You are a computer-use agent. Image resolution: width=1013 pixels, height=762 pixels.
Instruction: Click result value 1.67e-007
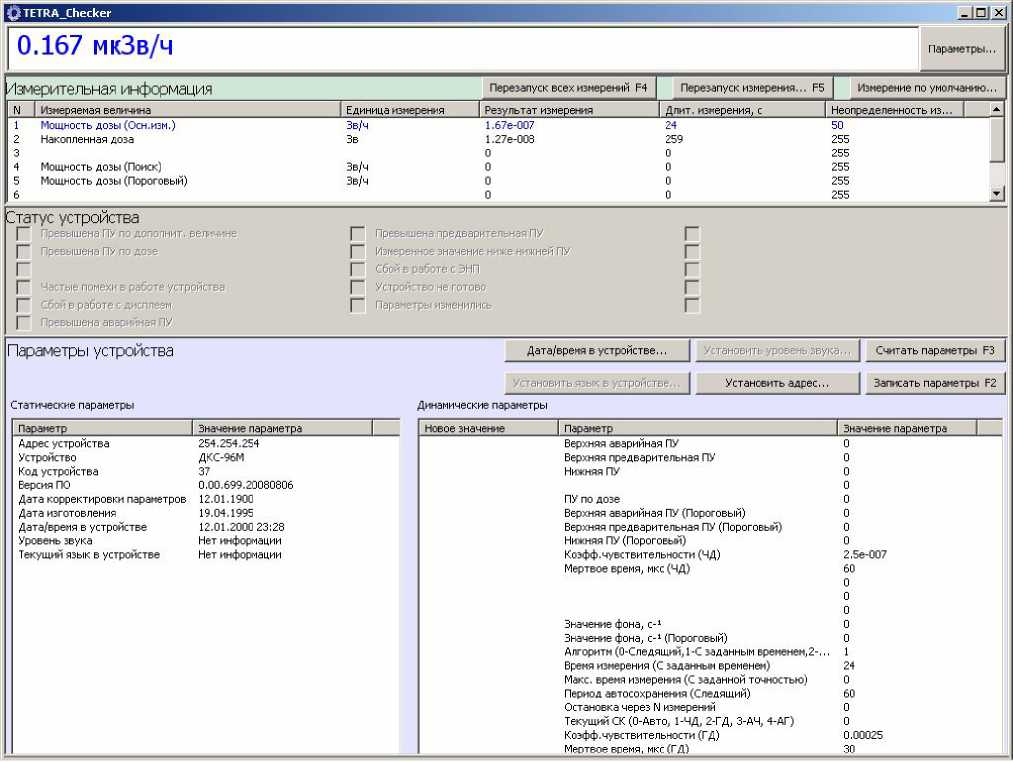pos(510,125)
